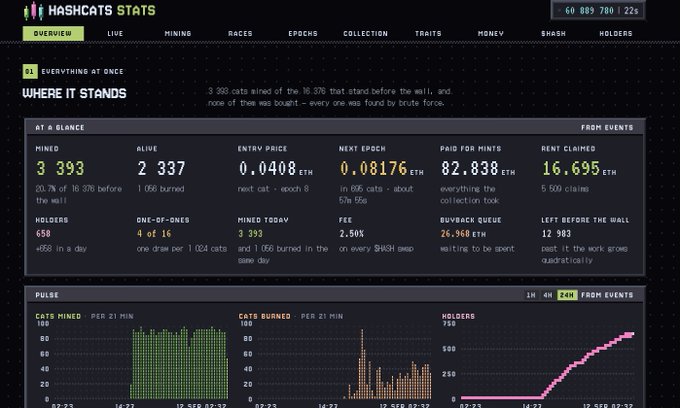This screenshot has width=680, height=408.
Task: Click the Cats Burned bar chart
Action: click(x=335, y=362)
